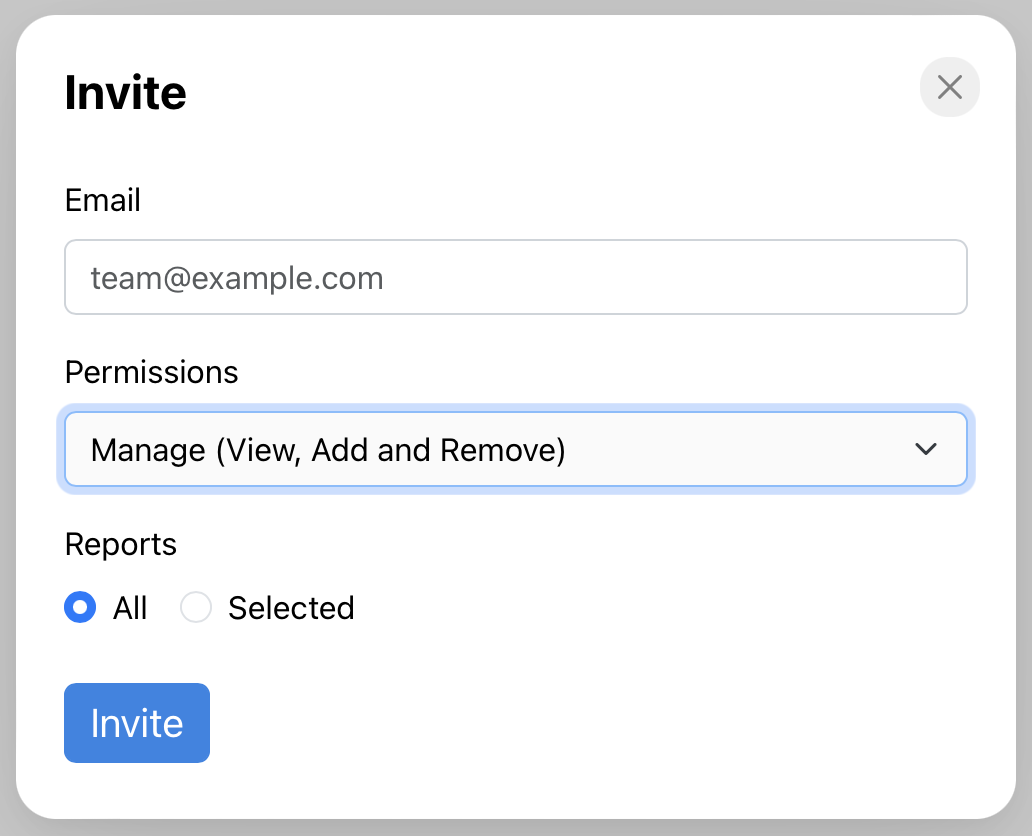Viewport: 1032px width, 836px height.
Task: Close the Invite dialog with the X icon
Action: click(x=949, y=87)
